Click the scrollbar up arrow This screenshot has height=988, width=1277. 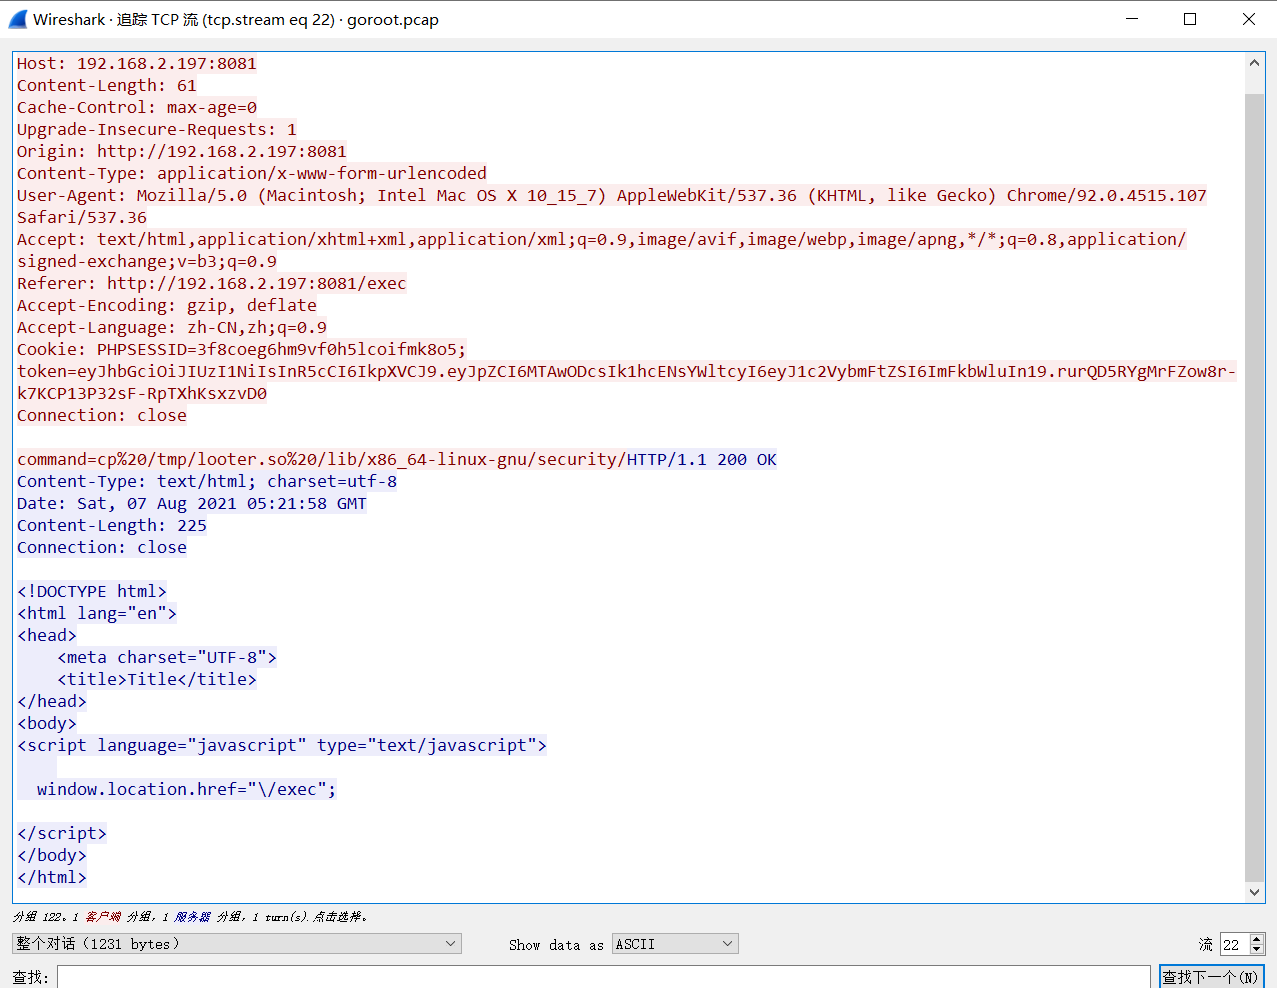(x=1254, y=63)
